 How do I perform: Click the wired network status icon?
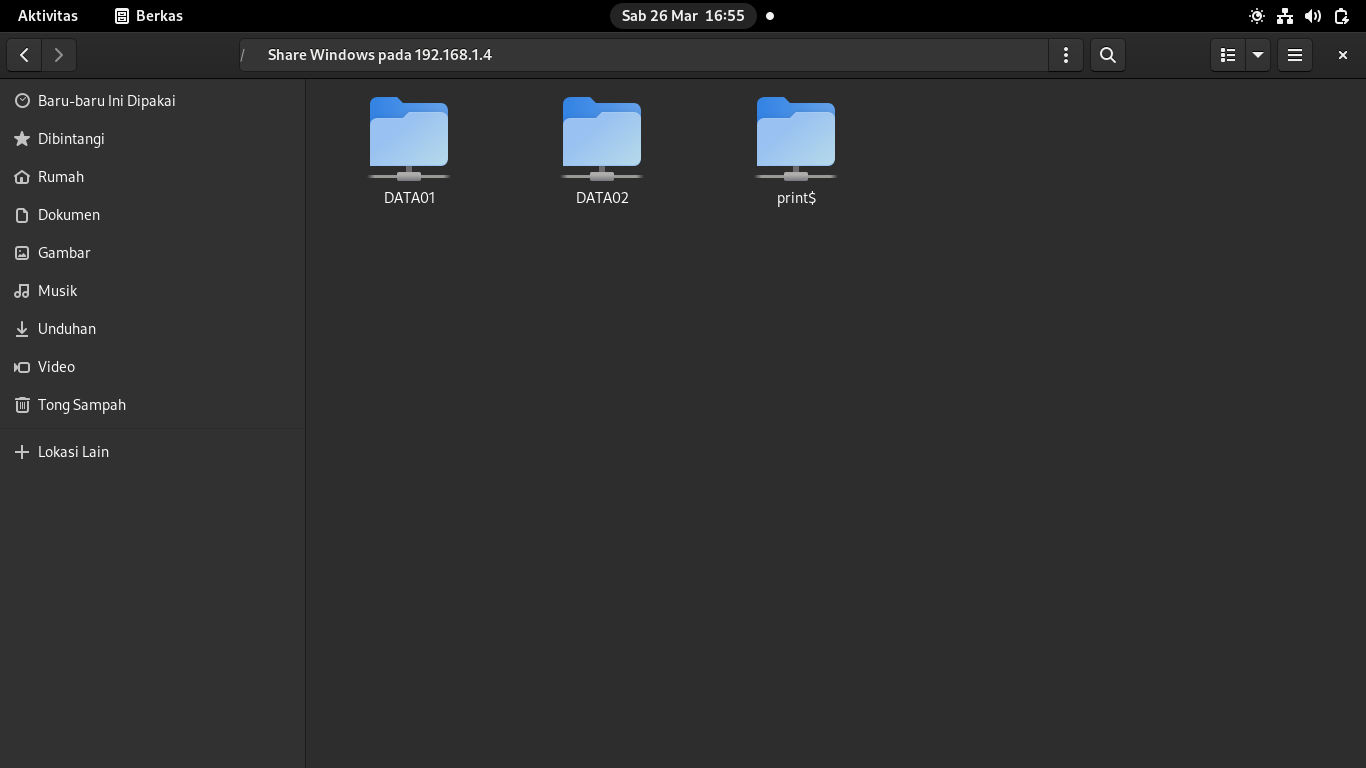[x=1285, y=16]
